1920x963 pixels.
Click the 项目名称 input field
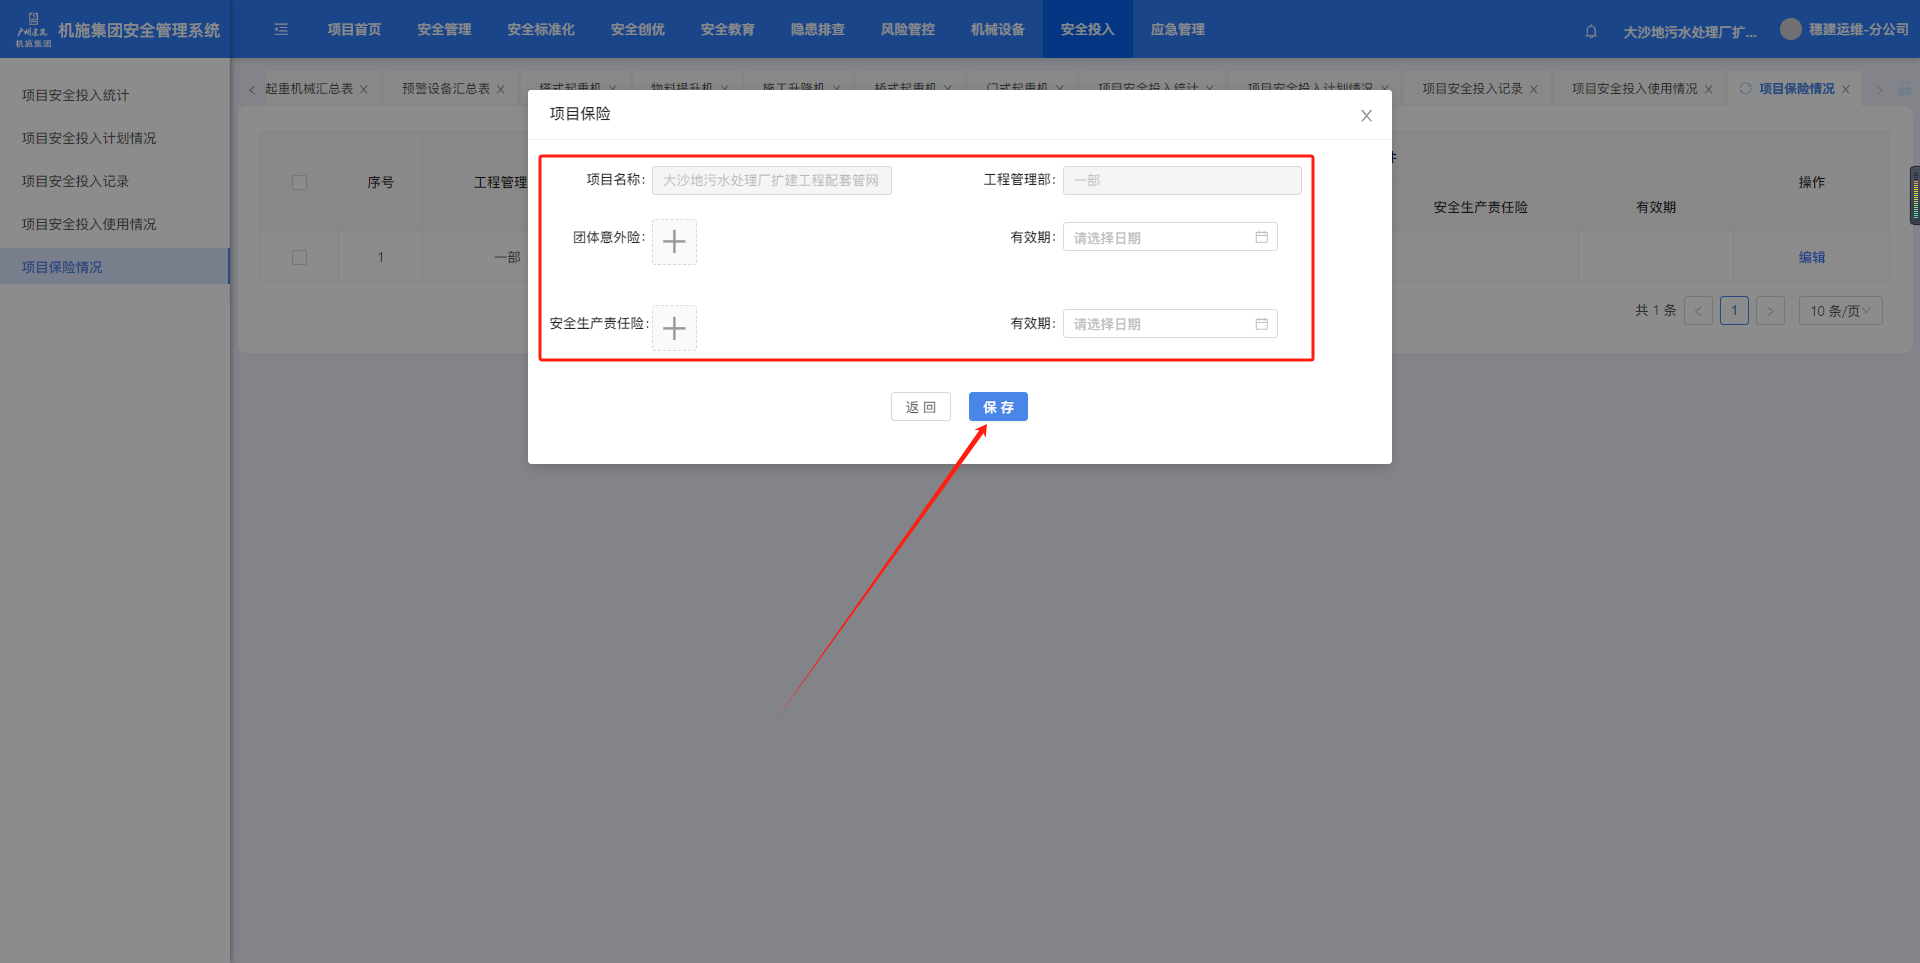(x=771, y=180)
